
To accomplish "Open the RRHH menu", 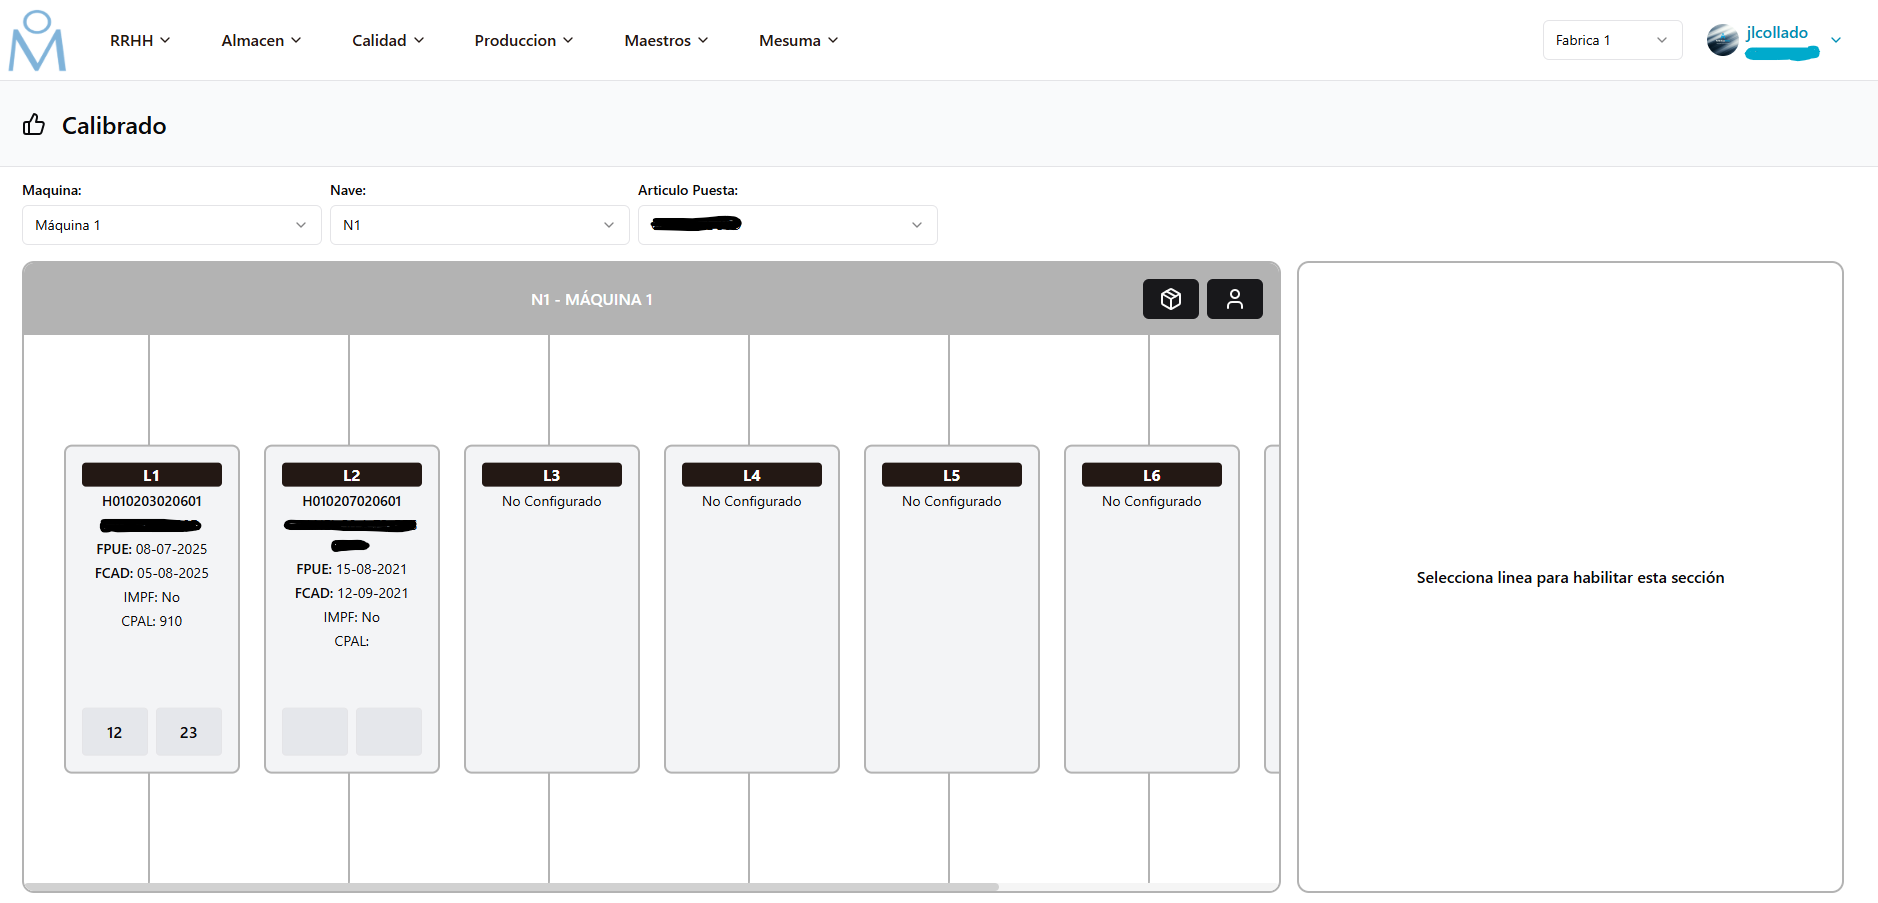I will 140,40.
